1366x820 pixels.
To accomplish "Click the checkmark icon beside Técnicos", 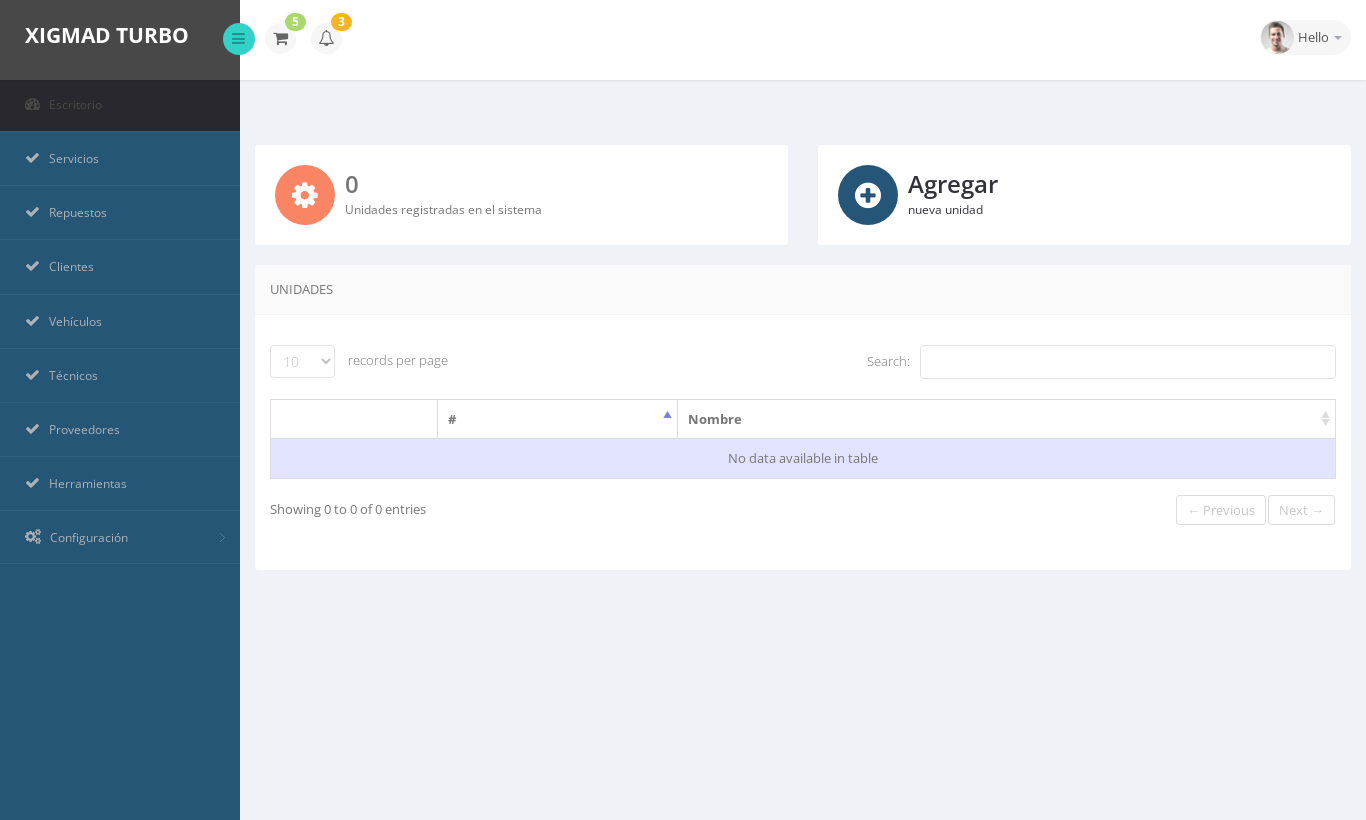I will point(32,375).
